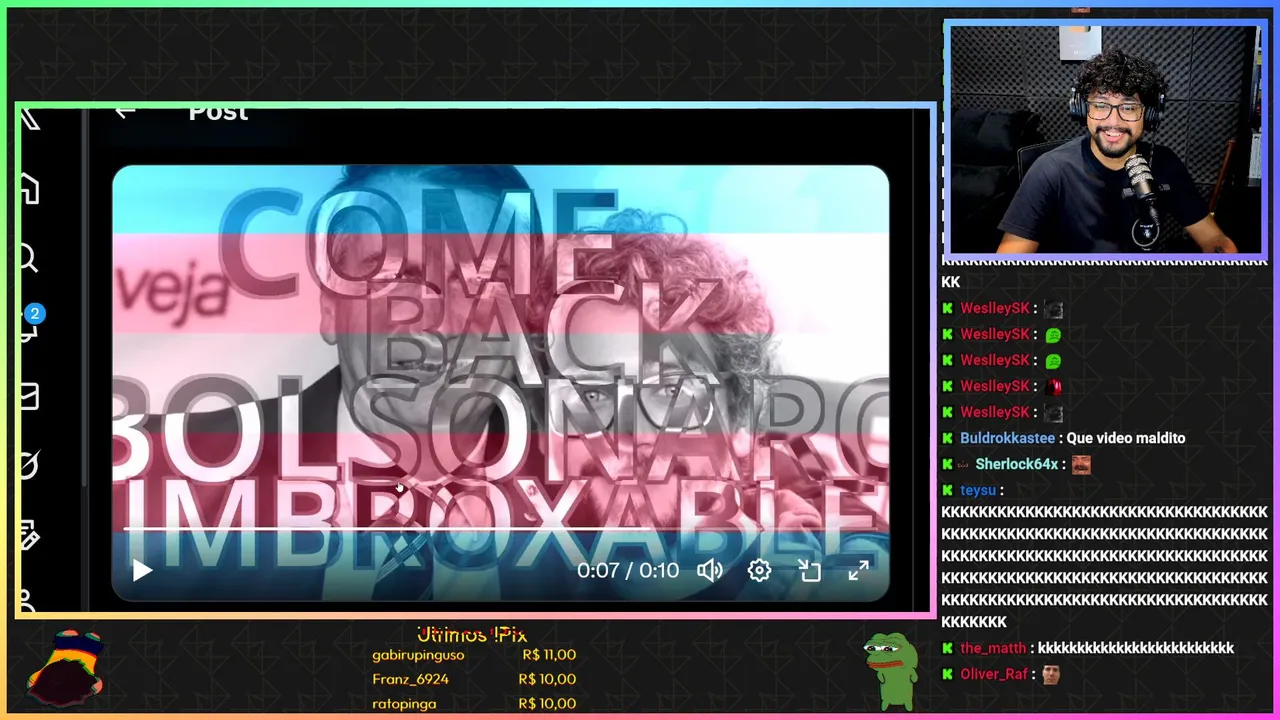The image size is (1280, 720).
Task: Seek on the video progress bar
Action: (500, 527)
